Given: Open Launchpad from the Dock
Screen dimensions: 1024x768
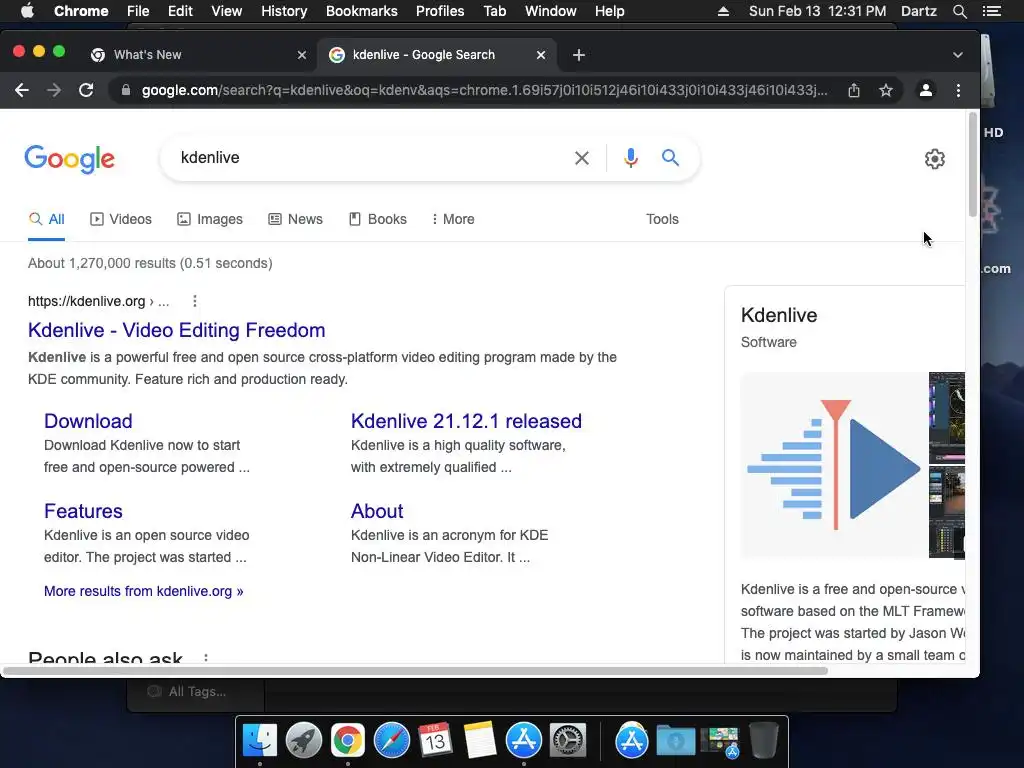Looking at the screenshot, I should (304, 740).
